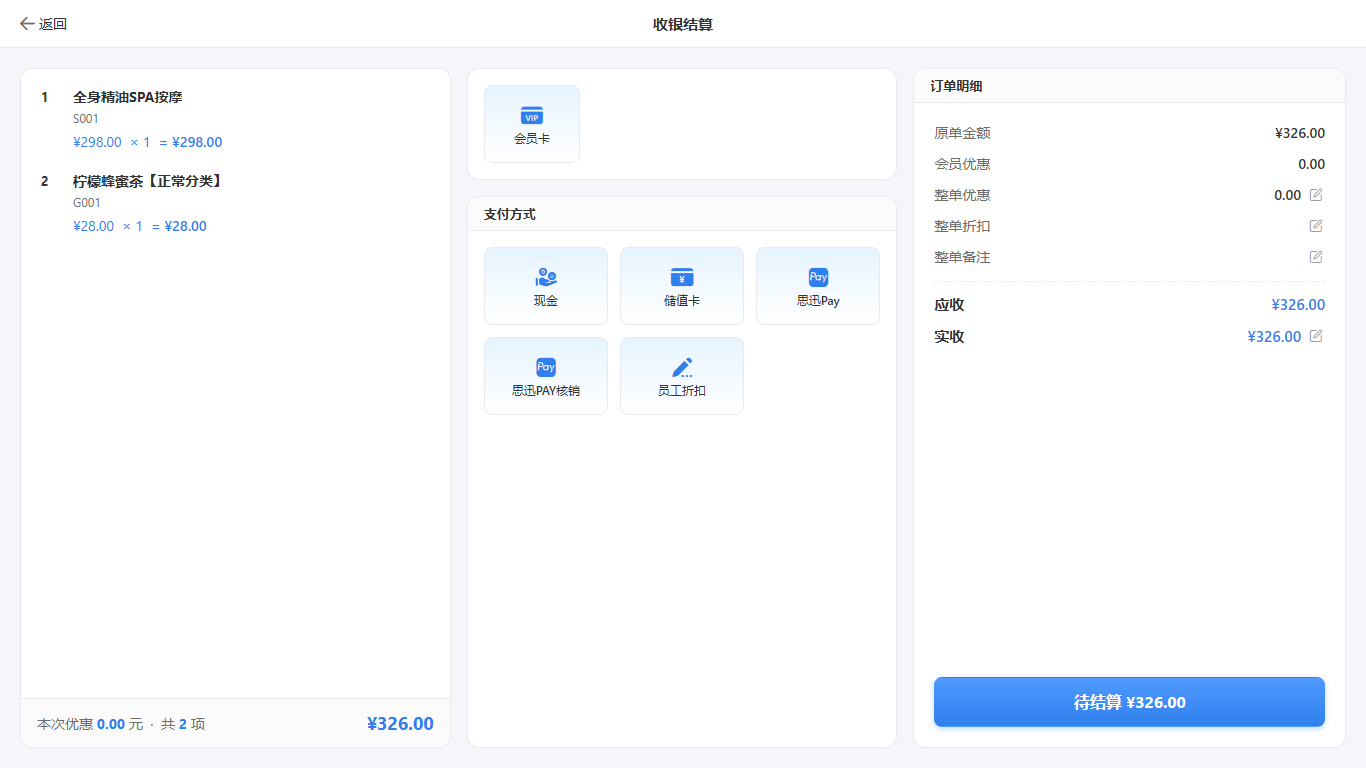Click the 订单明细 panel header

[1129, 86]
